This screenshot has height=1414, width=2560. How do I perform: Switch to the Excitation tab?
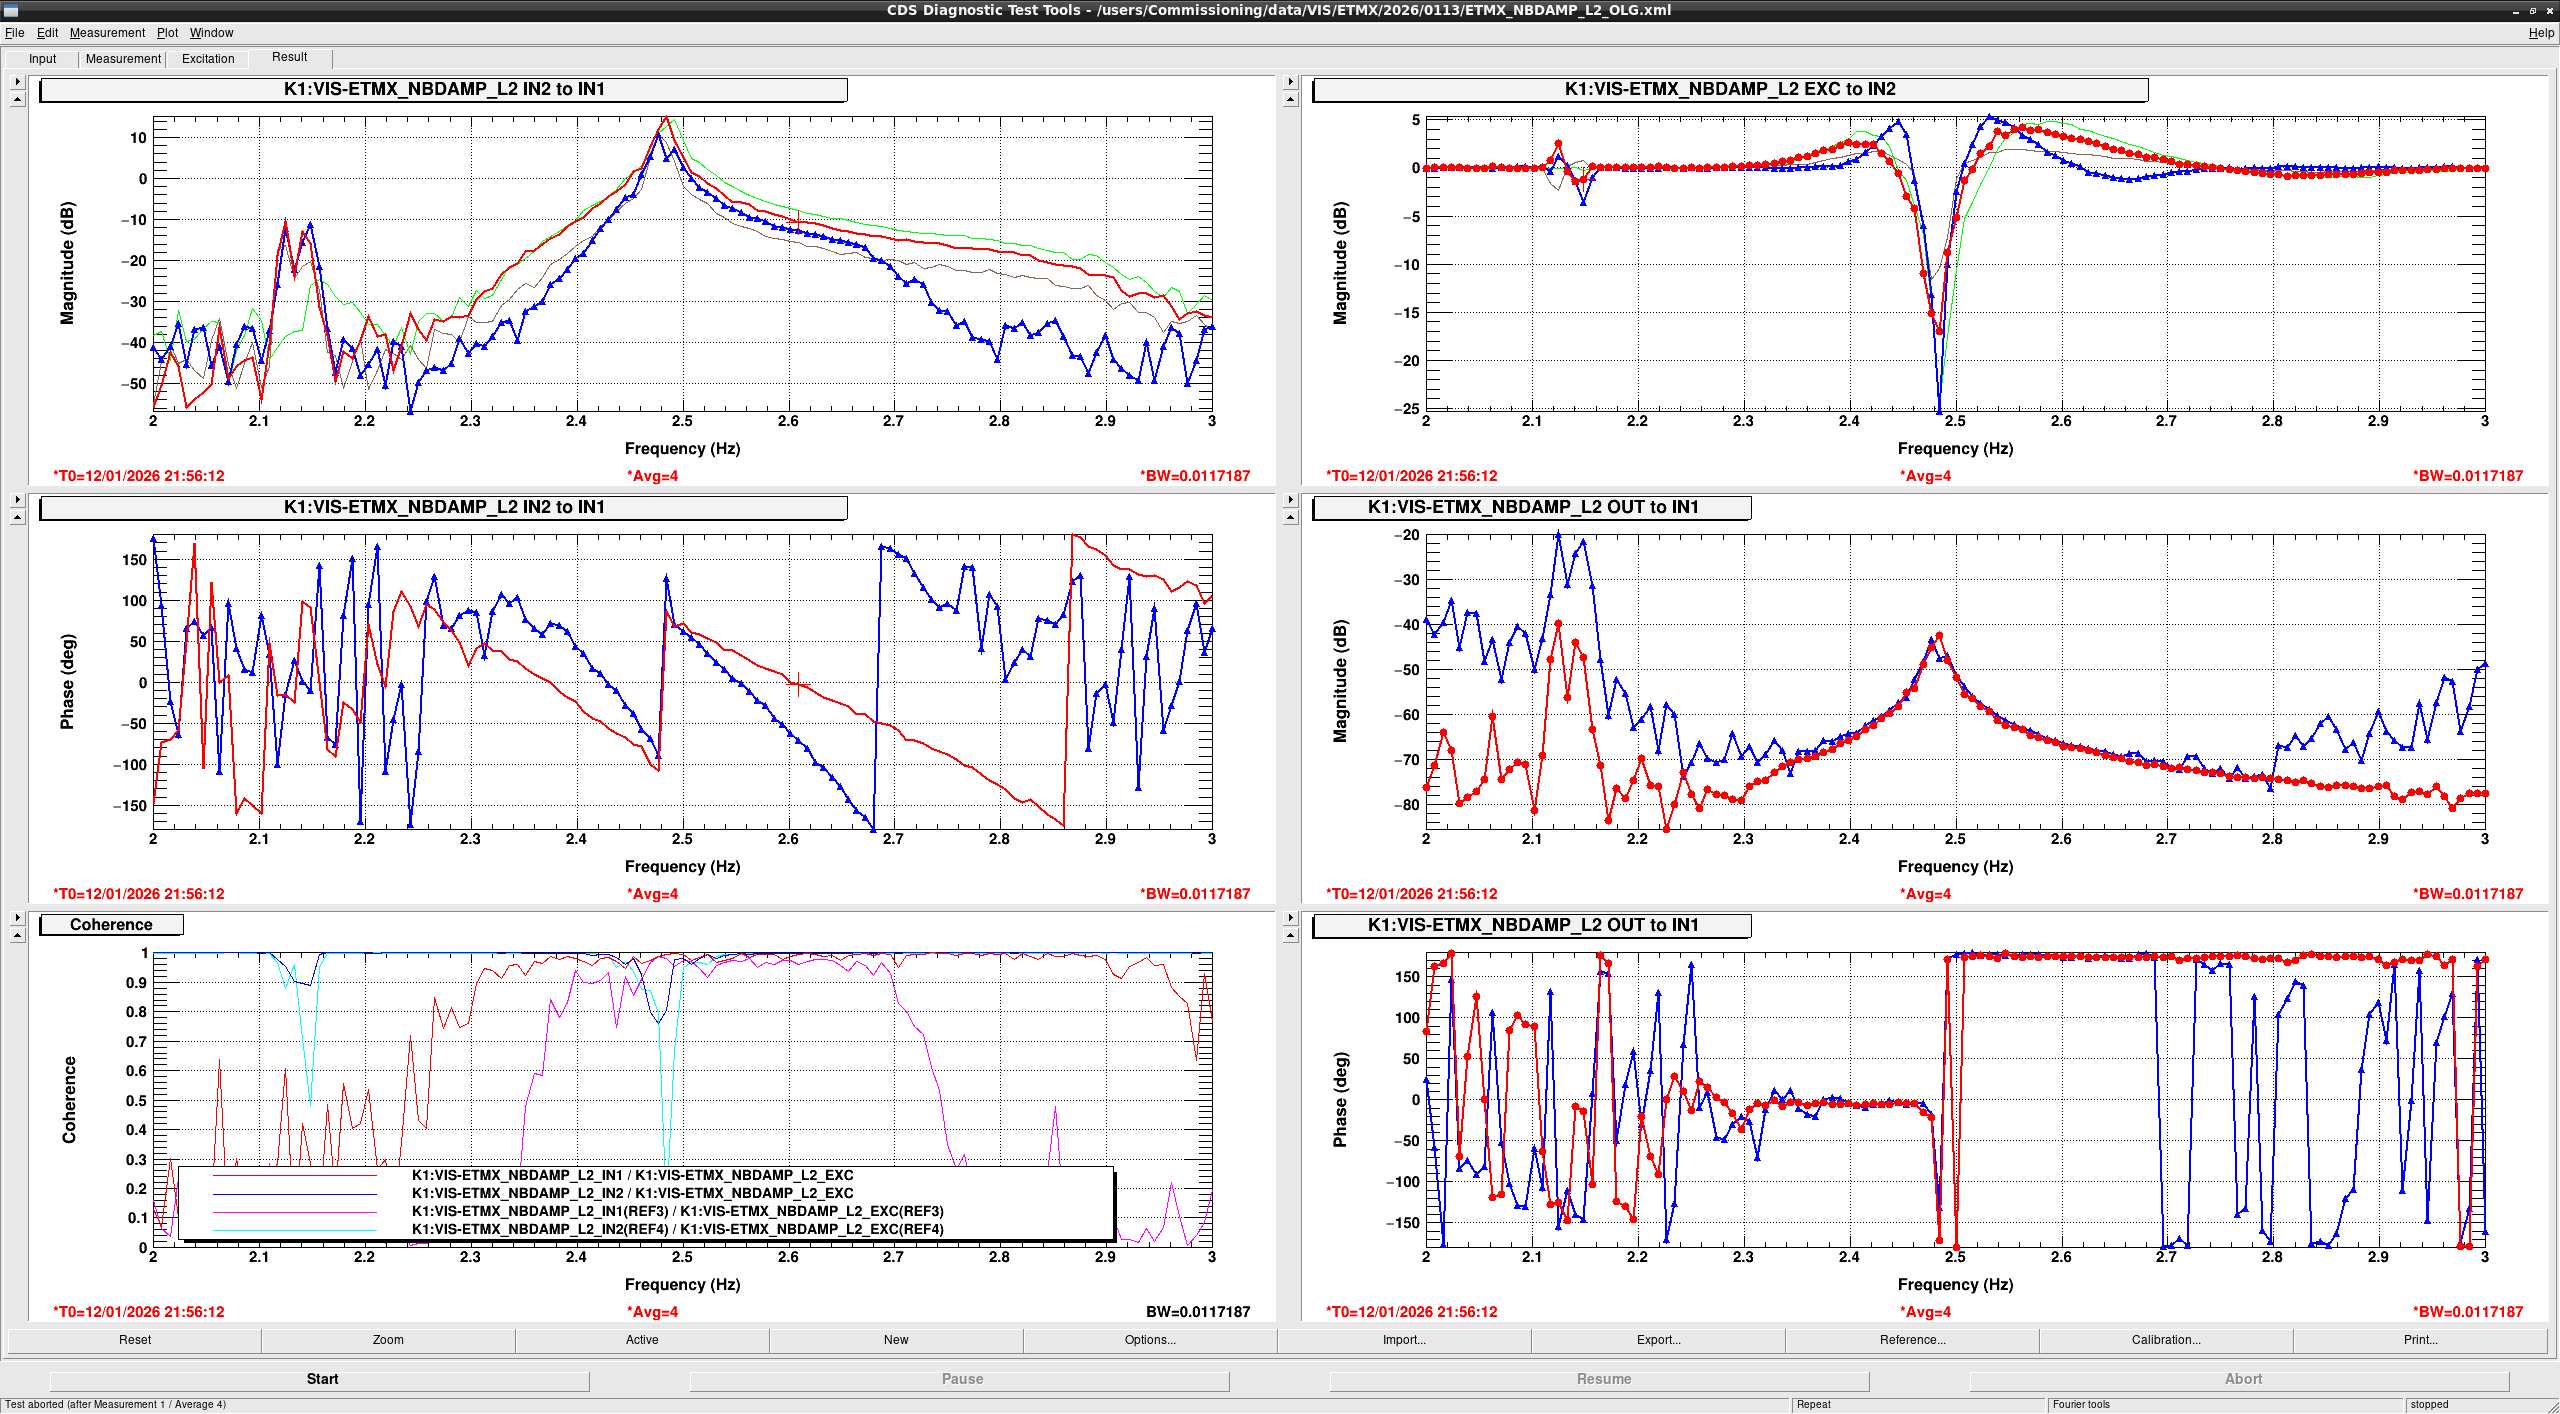click(208, 59)
